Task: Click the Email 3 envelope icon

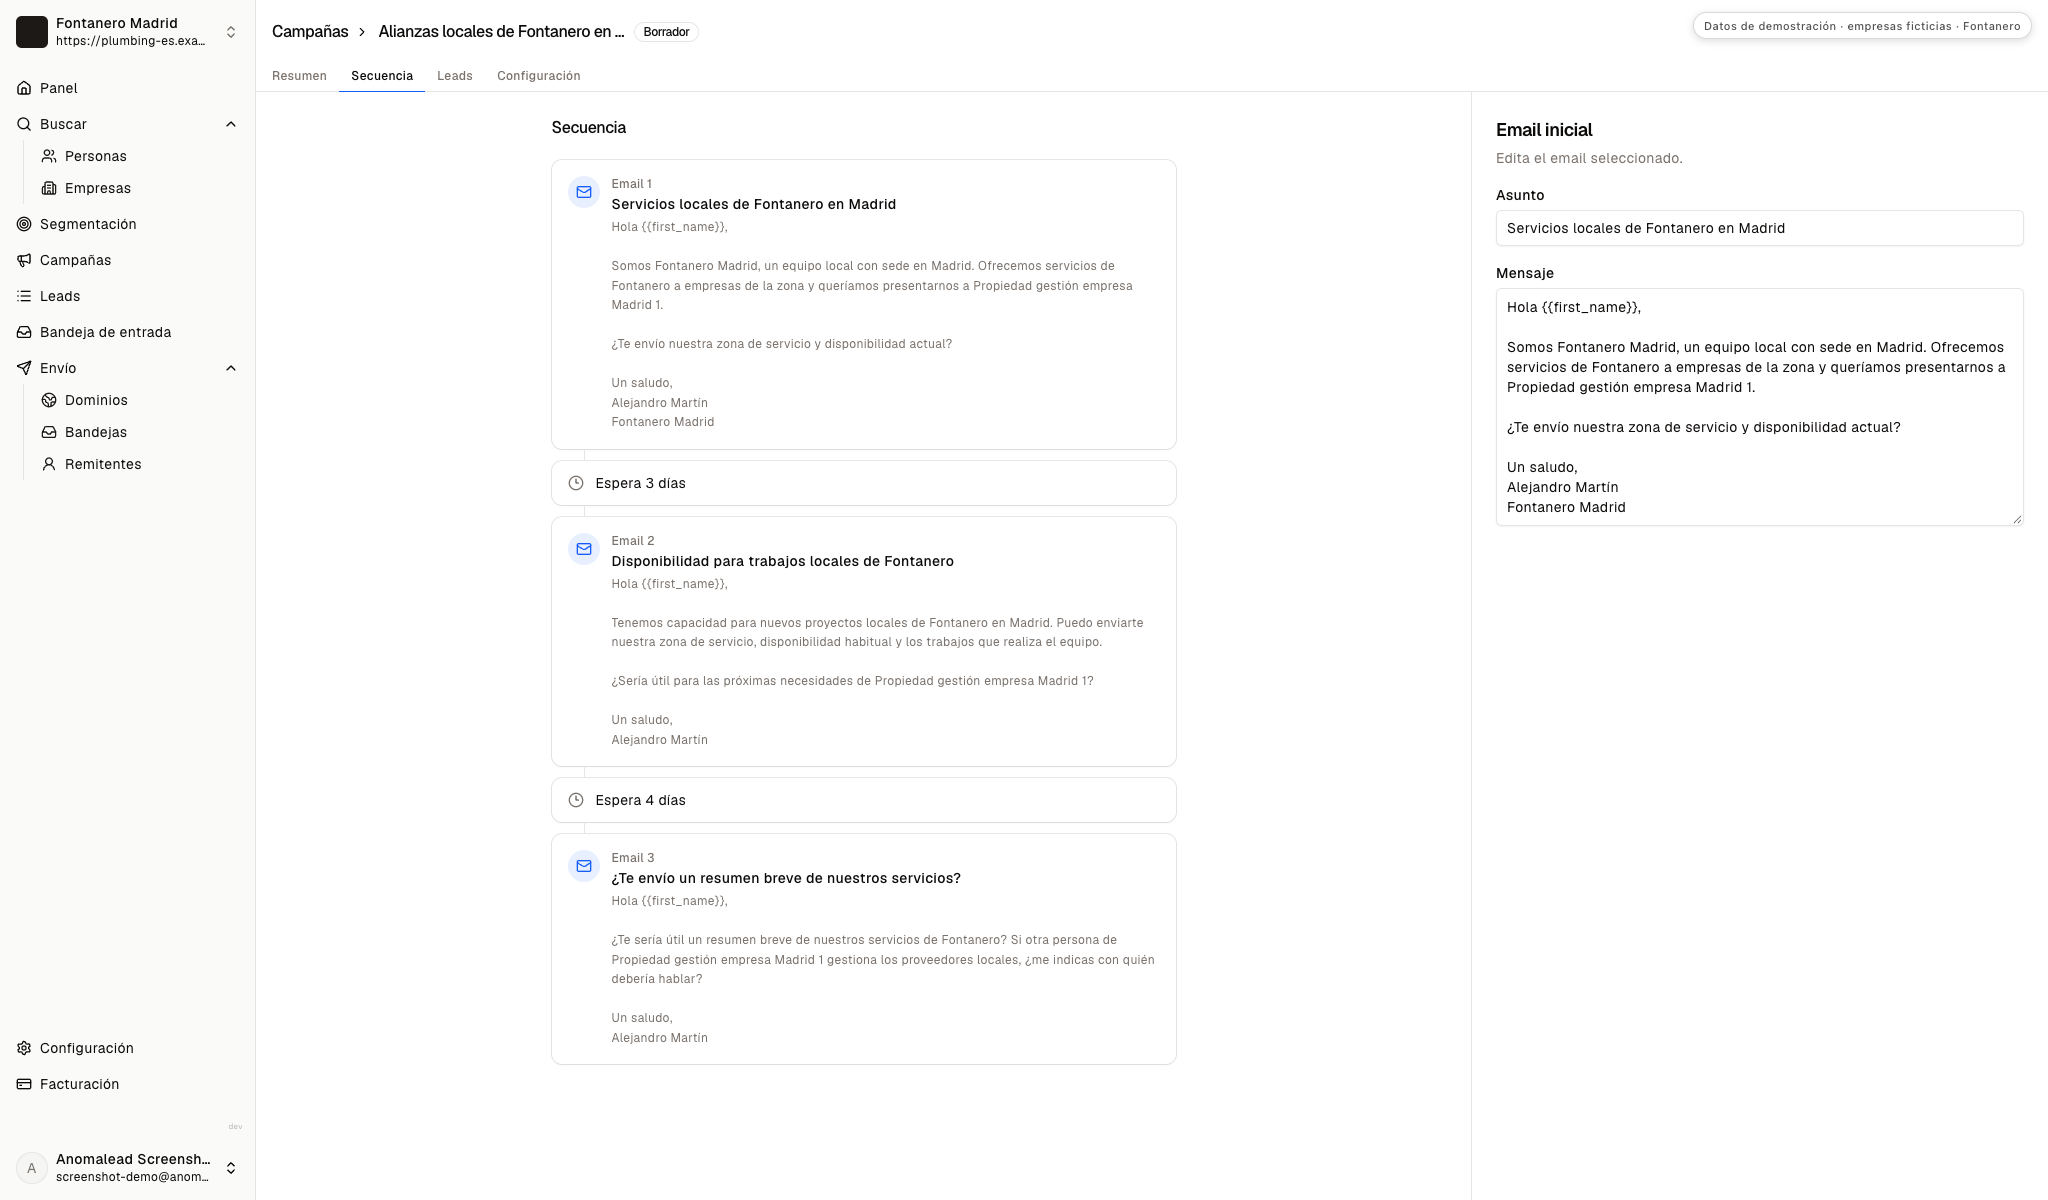Action: (x=584, y=866)
